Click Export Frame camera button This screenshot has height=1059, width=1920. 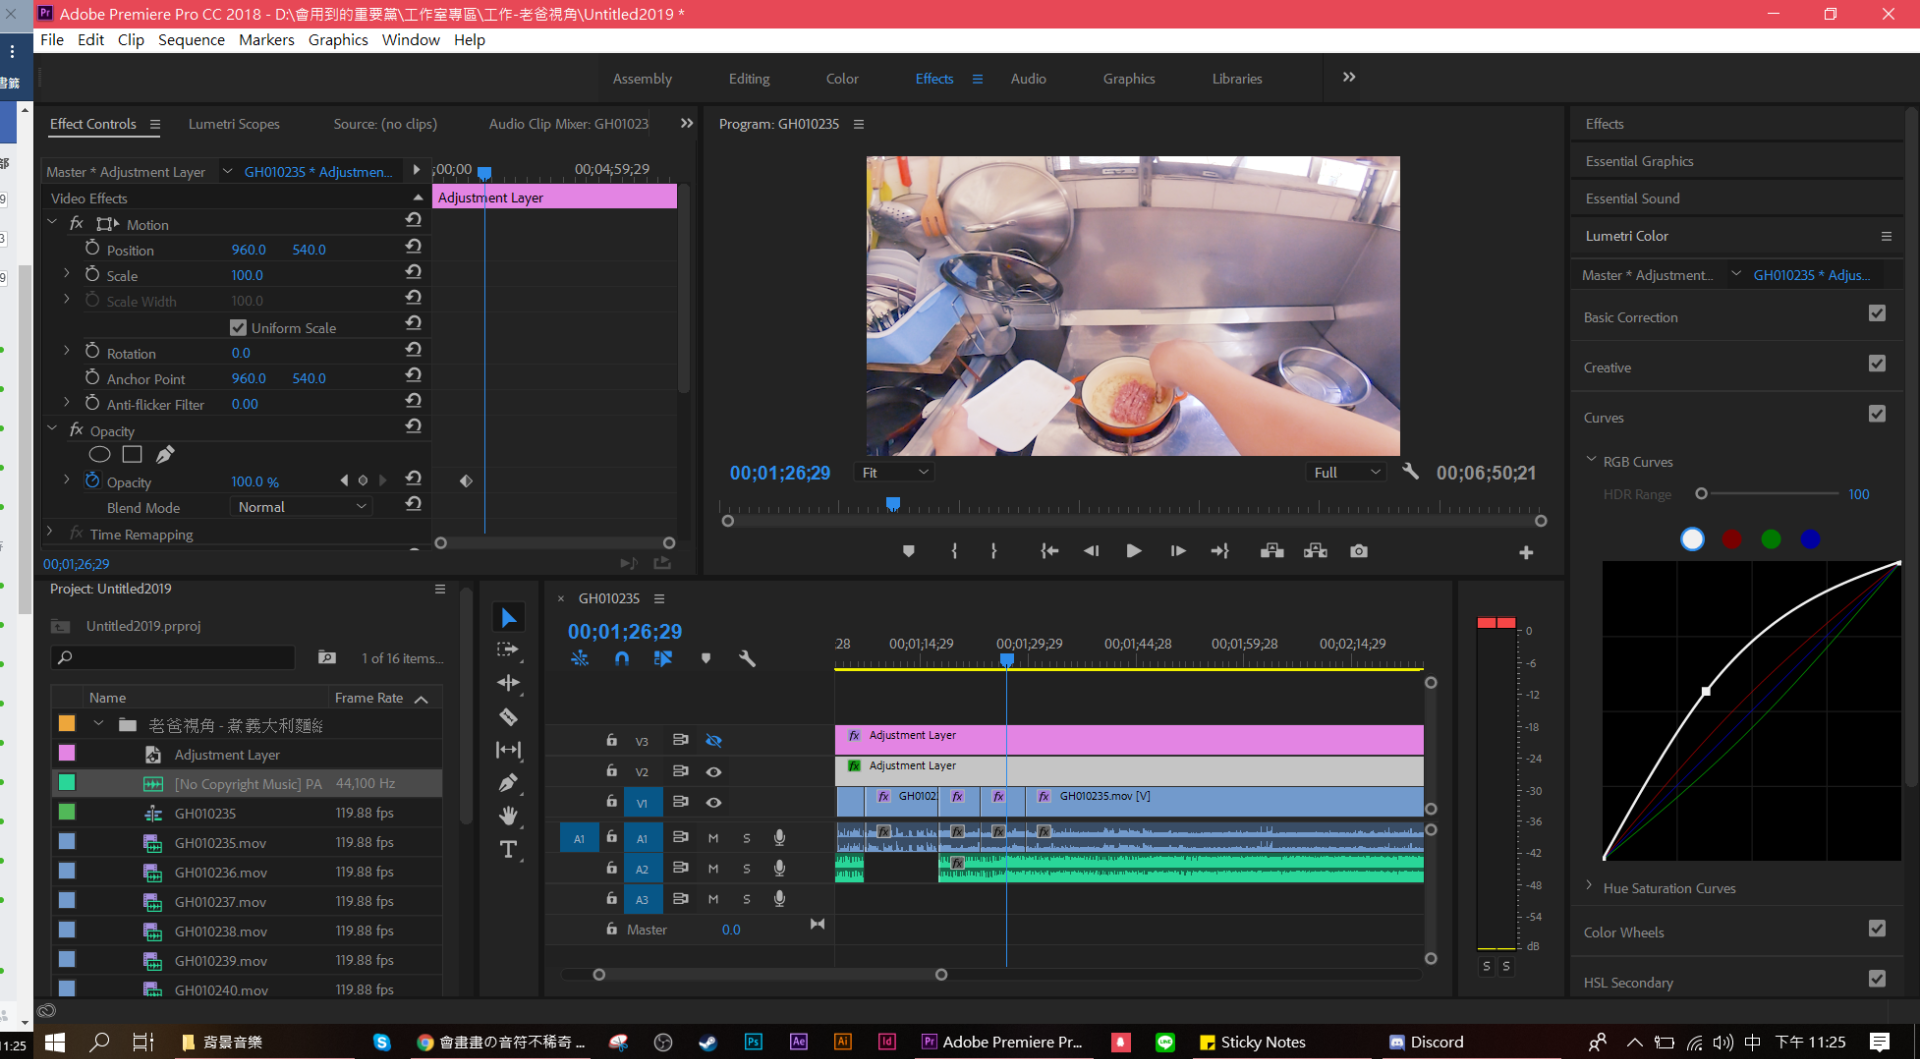(1358, 551)
